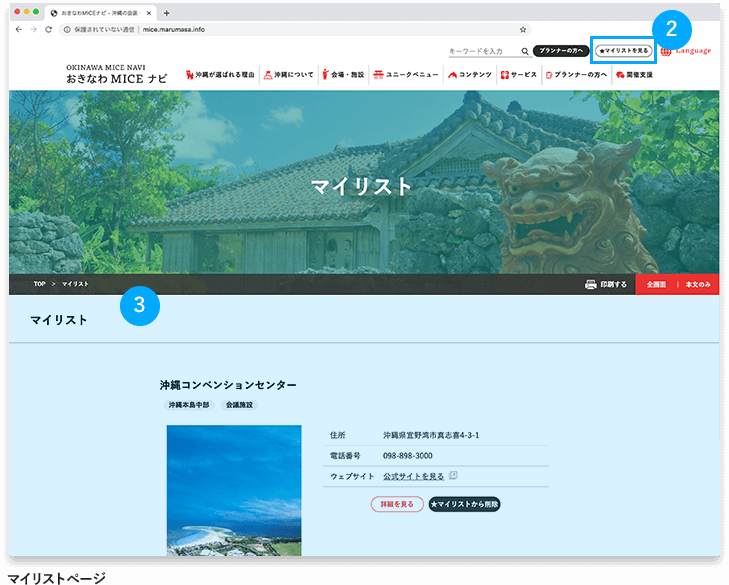Open the 開催支援 menu item
Viewport: 729px width, 585px height.
[633, 74]
